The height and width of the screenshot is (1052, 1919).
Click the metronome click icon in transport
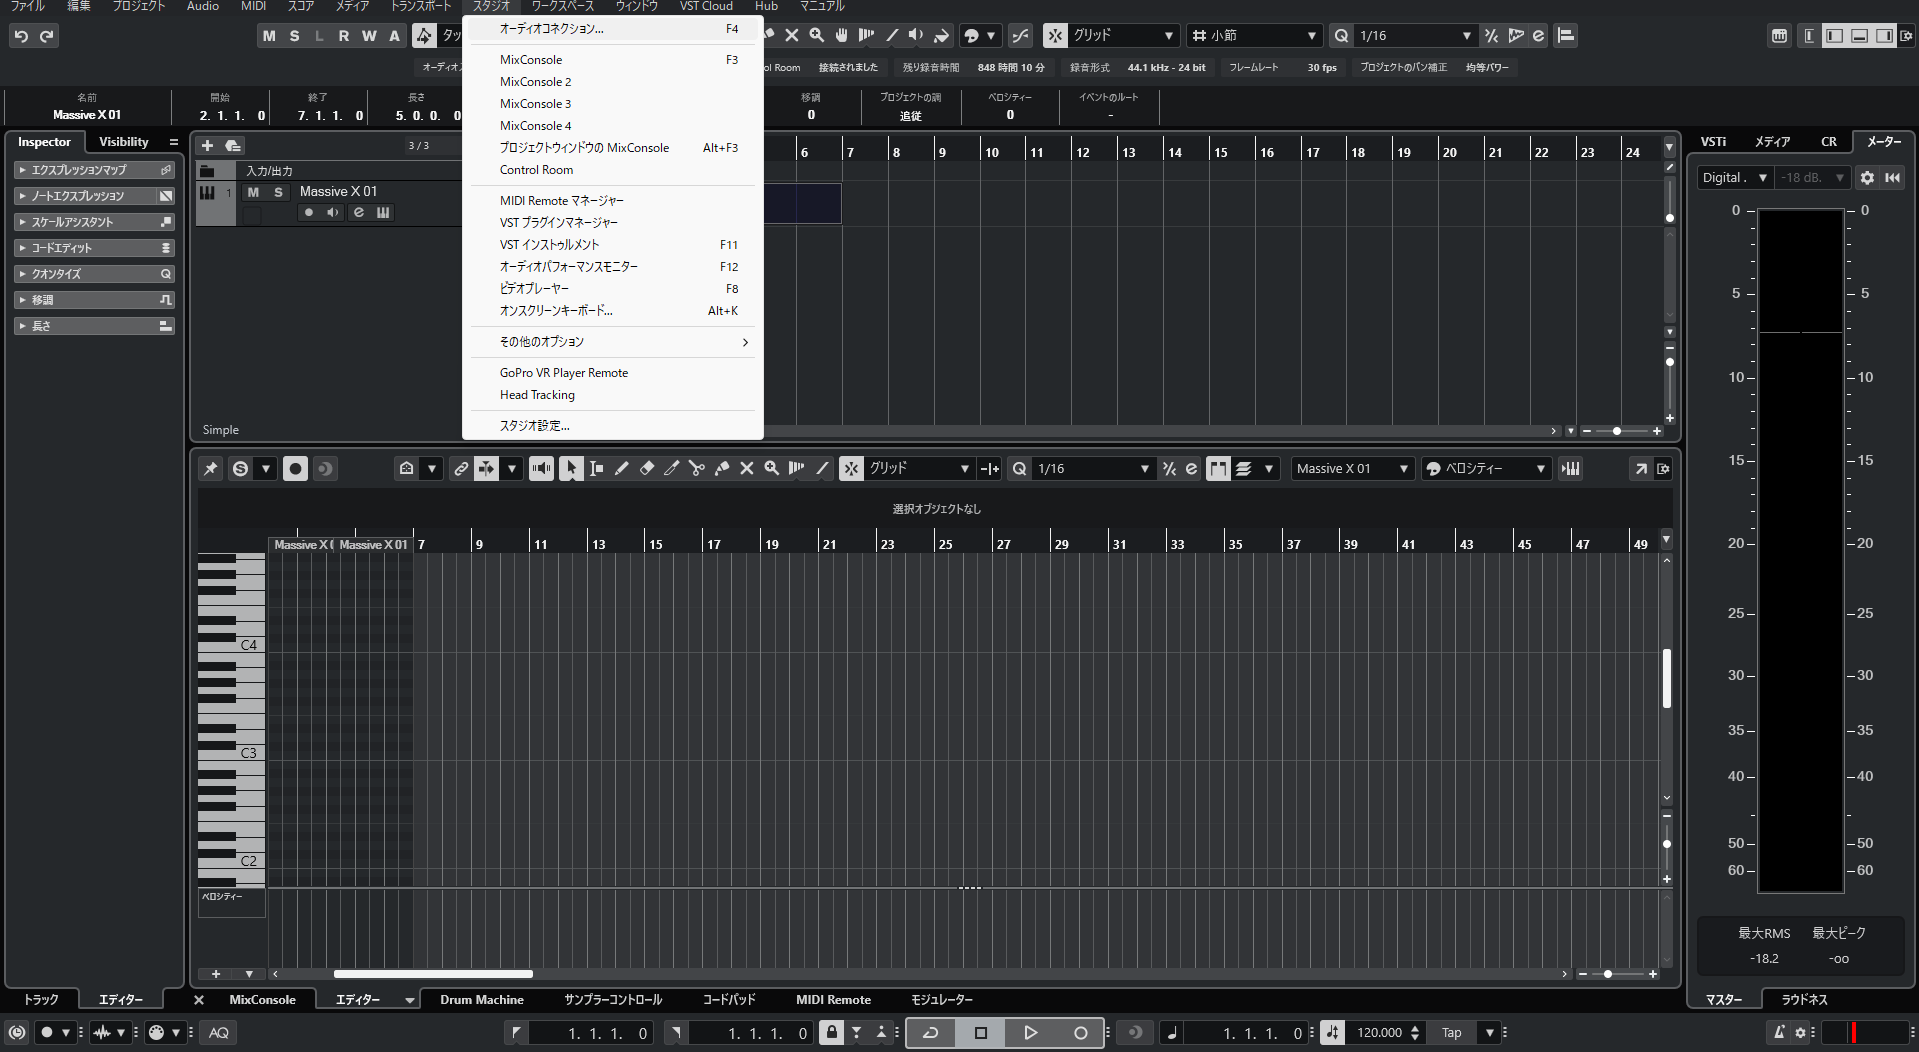pos(1779,1033)
